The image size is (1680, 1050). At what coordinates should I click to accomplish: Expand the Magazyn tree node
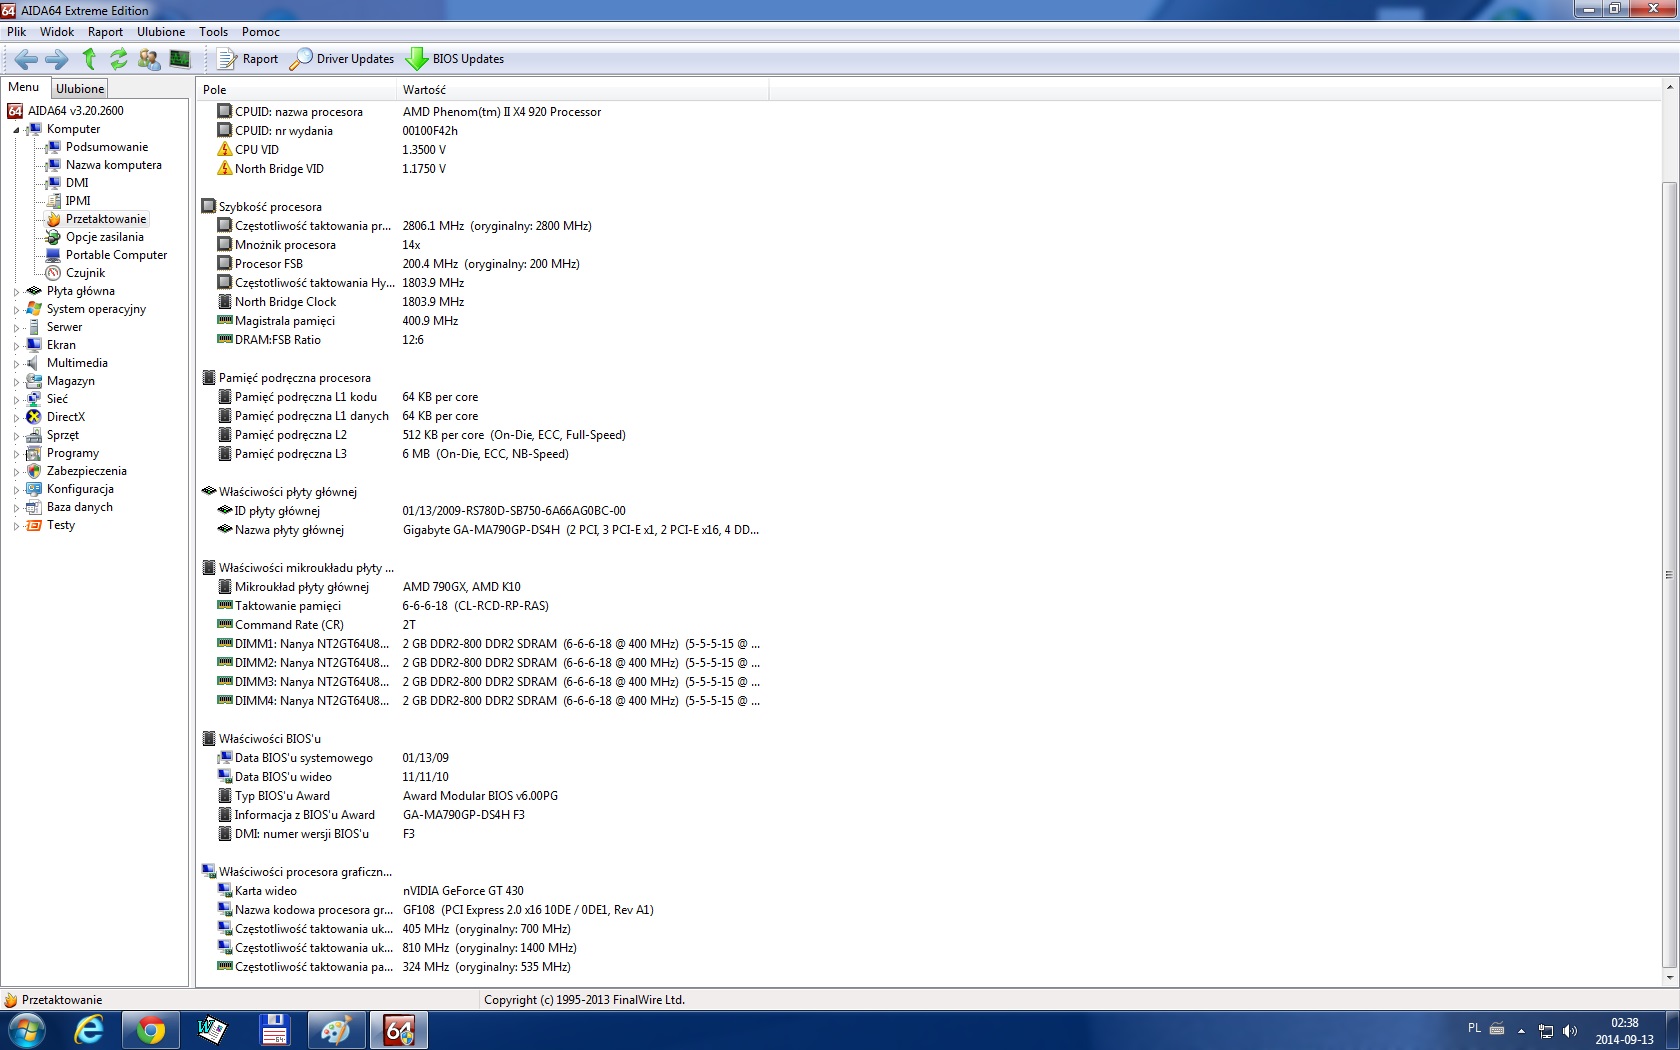pos(16,382)
